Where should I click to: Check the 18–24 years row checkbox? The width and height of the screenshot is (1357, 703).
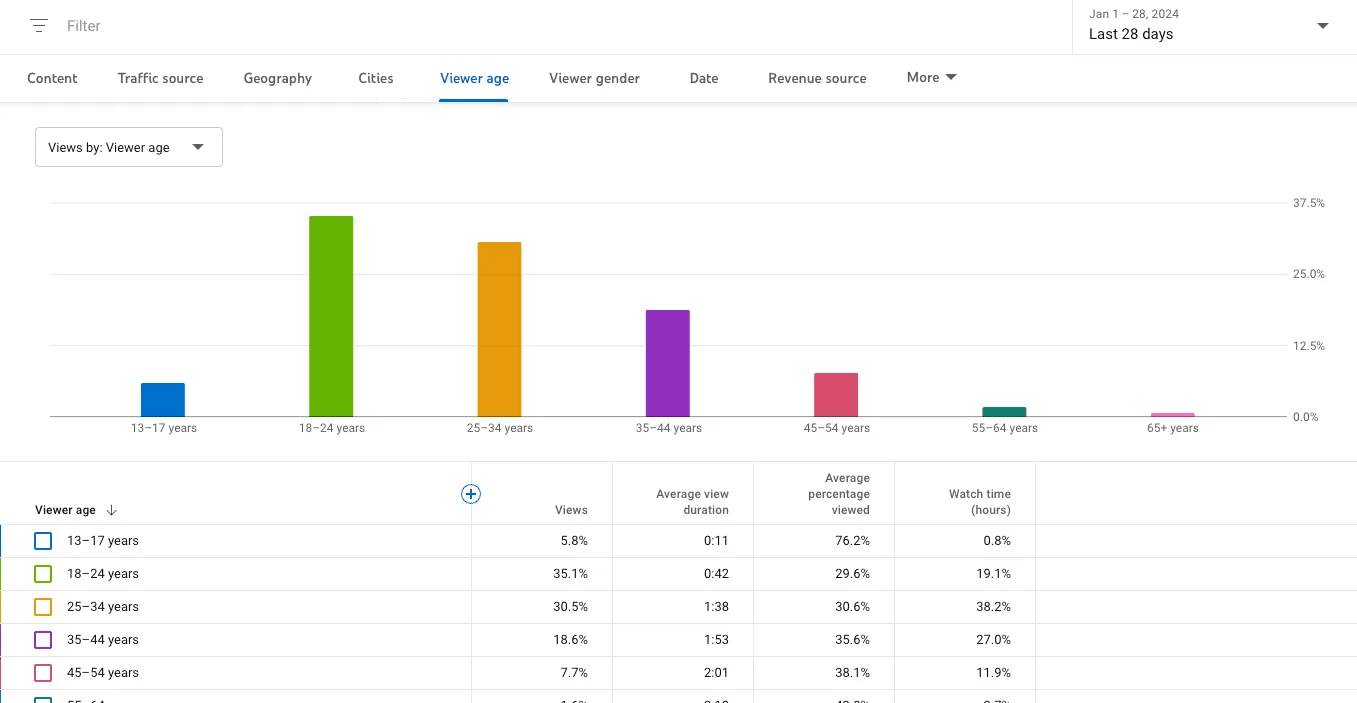coord(42,573)
